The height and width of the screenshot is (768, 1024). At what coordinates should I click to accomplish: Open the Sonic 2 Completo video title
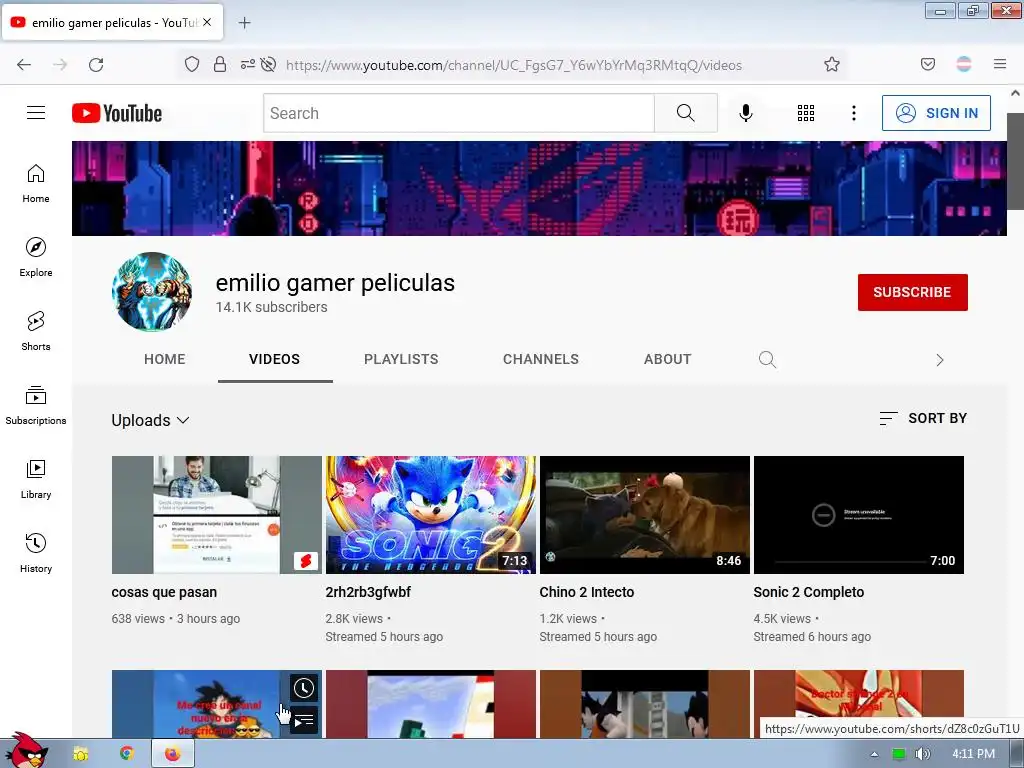tap(808, 592)
